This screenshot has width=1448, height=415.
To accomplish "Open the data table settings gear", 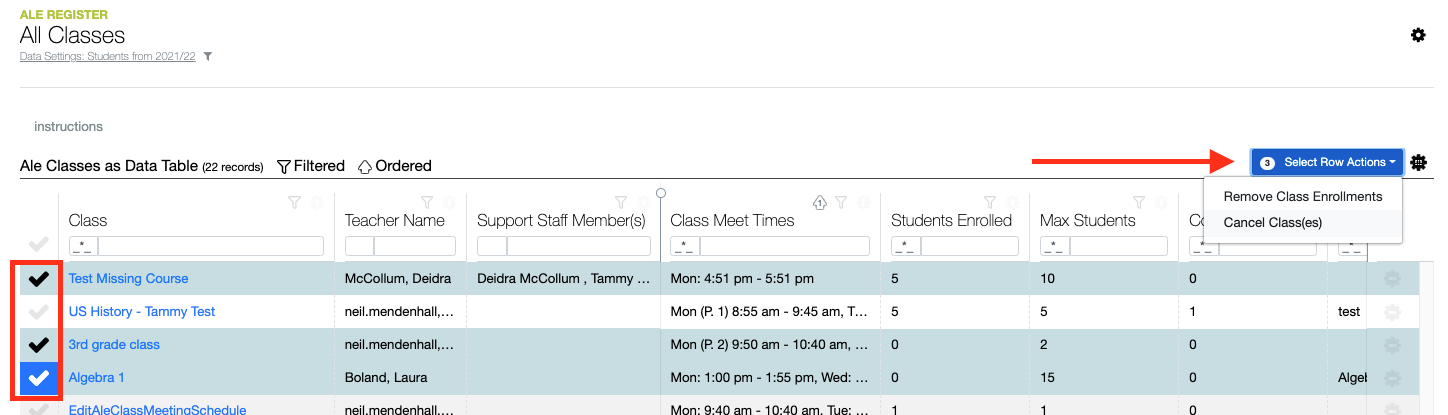I will (x=1418, y=162).
